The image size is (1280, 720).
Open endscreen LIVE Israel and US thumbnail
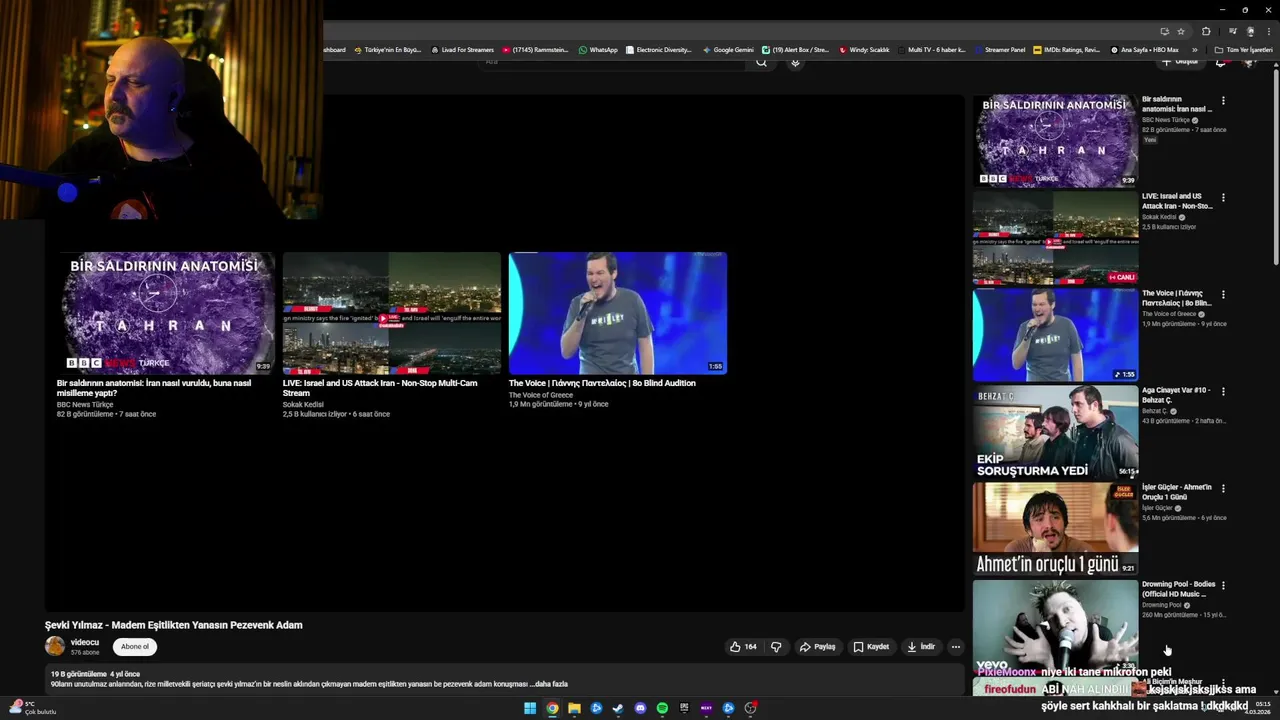coord(392,313)
